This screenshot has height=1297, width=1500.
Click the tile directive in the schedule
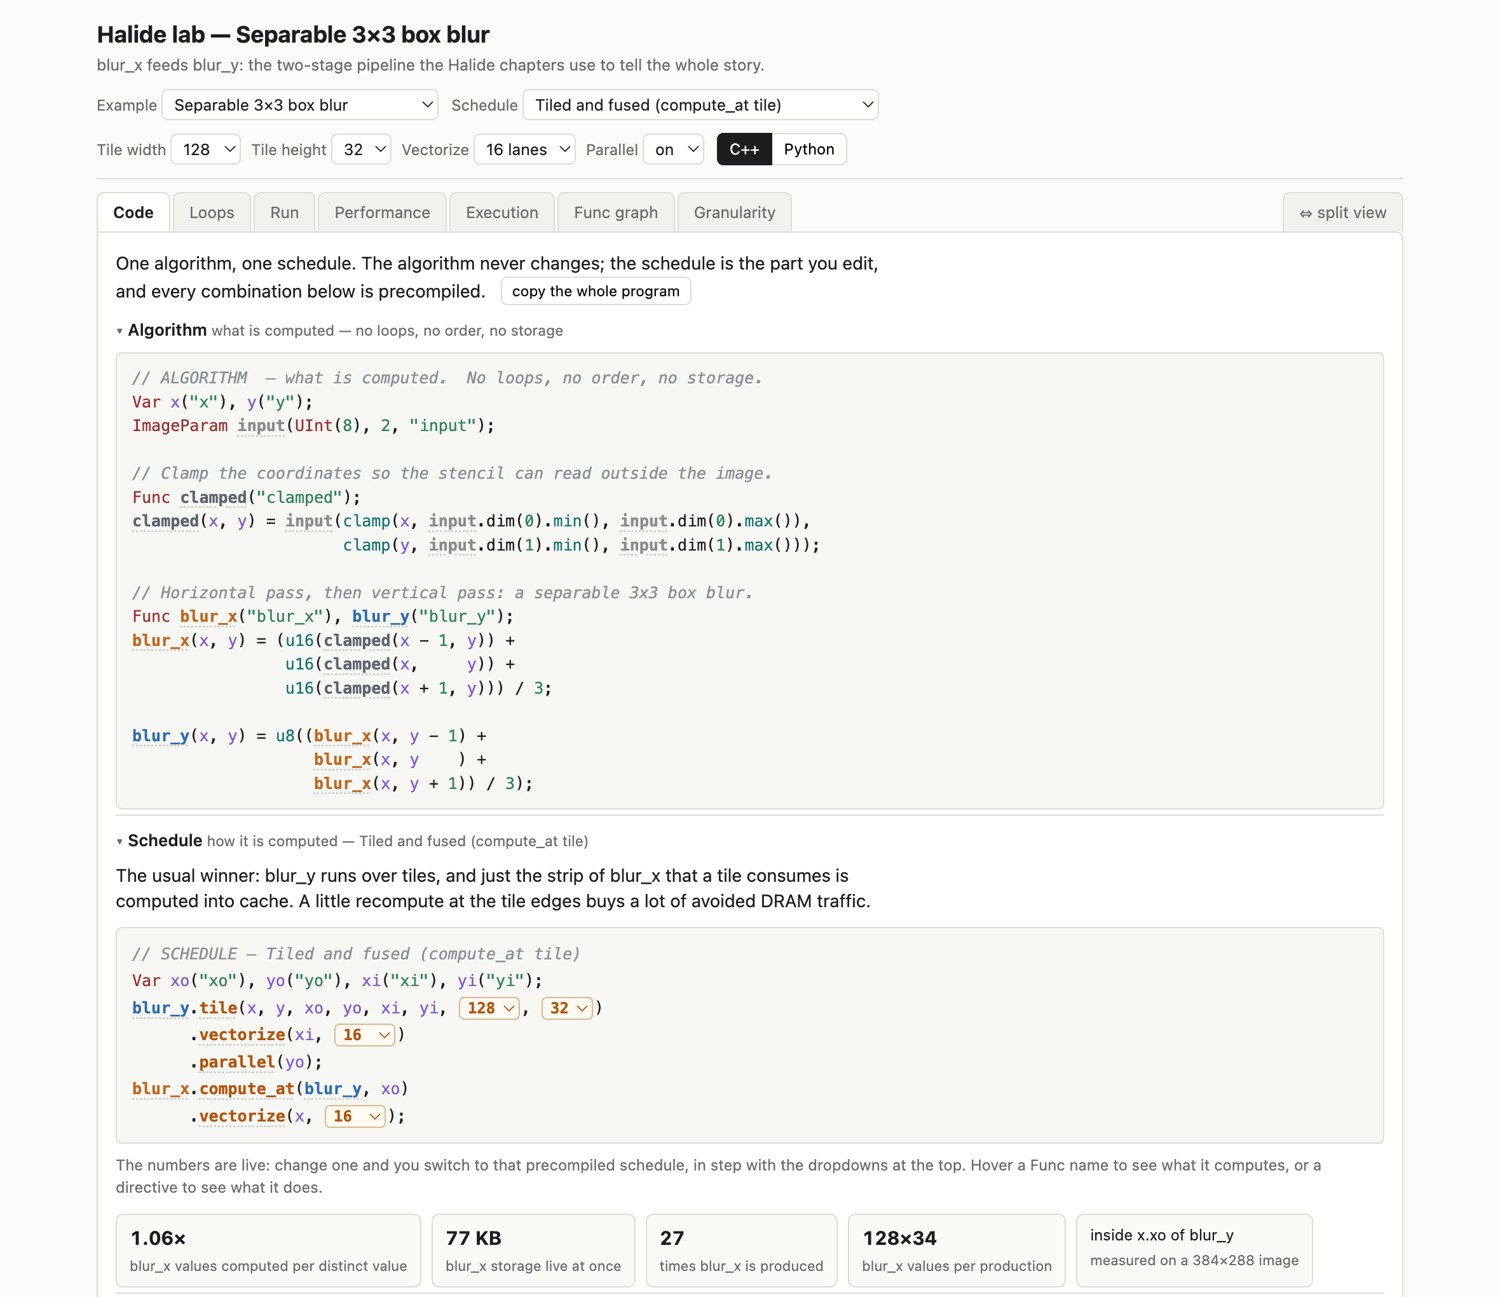pyautogui.click(x=218, y=1008)
